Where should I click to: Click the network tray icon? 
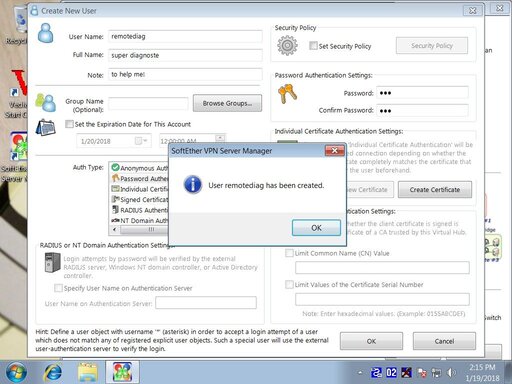436,372
